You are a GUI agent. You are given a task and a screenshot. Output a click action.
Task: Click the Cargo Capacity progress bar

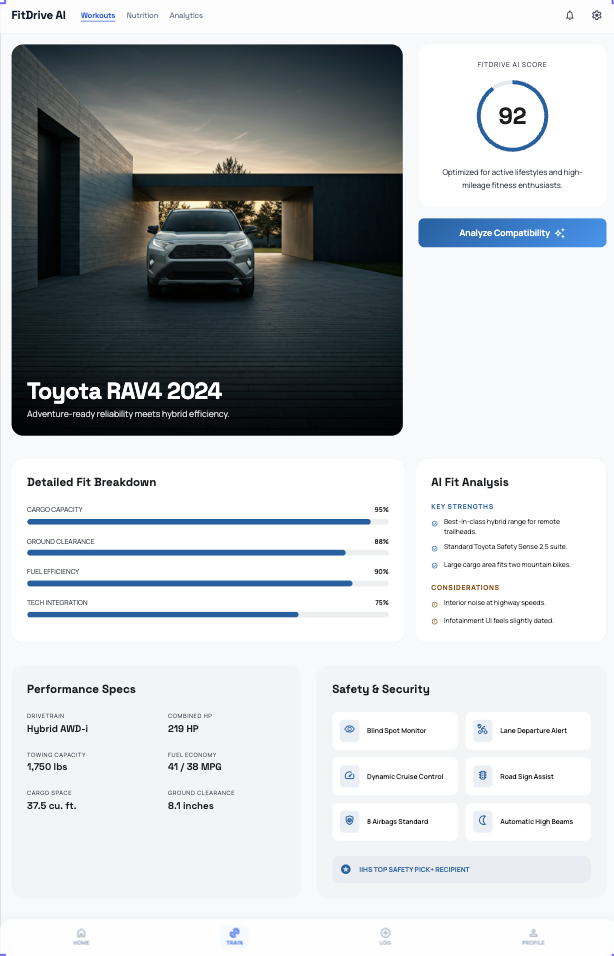pos(207,522)
